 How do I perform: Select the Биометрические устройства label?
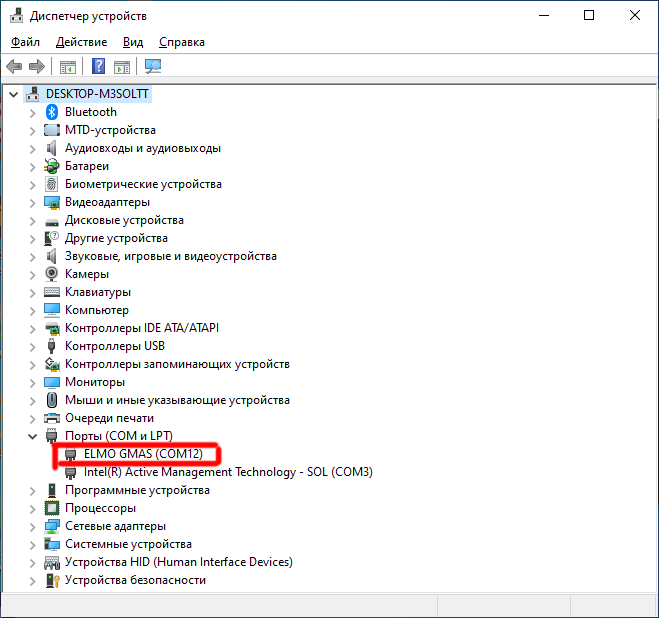click(x=143, y=184)
